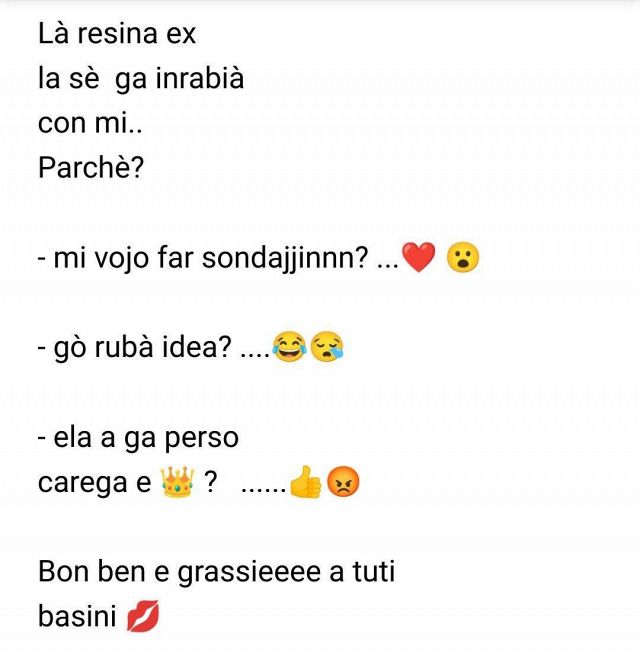
Task: Click the text 'con mi..'
Action: [90, 123]
